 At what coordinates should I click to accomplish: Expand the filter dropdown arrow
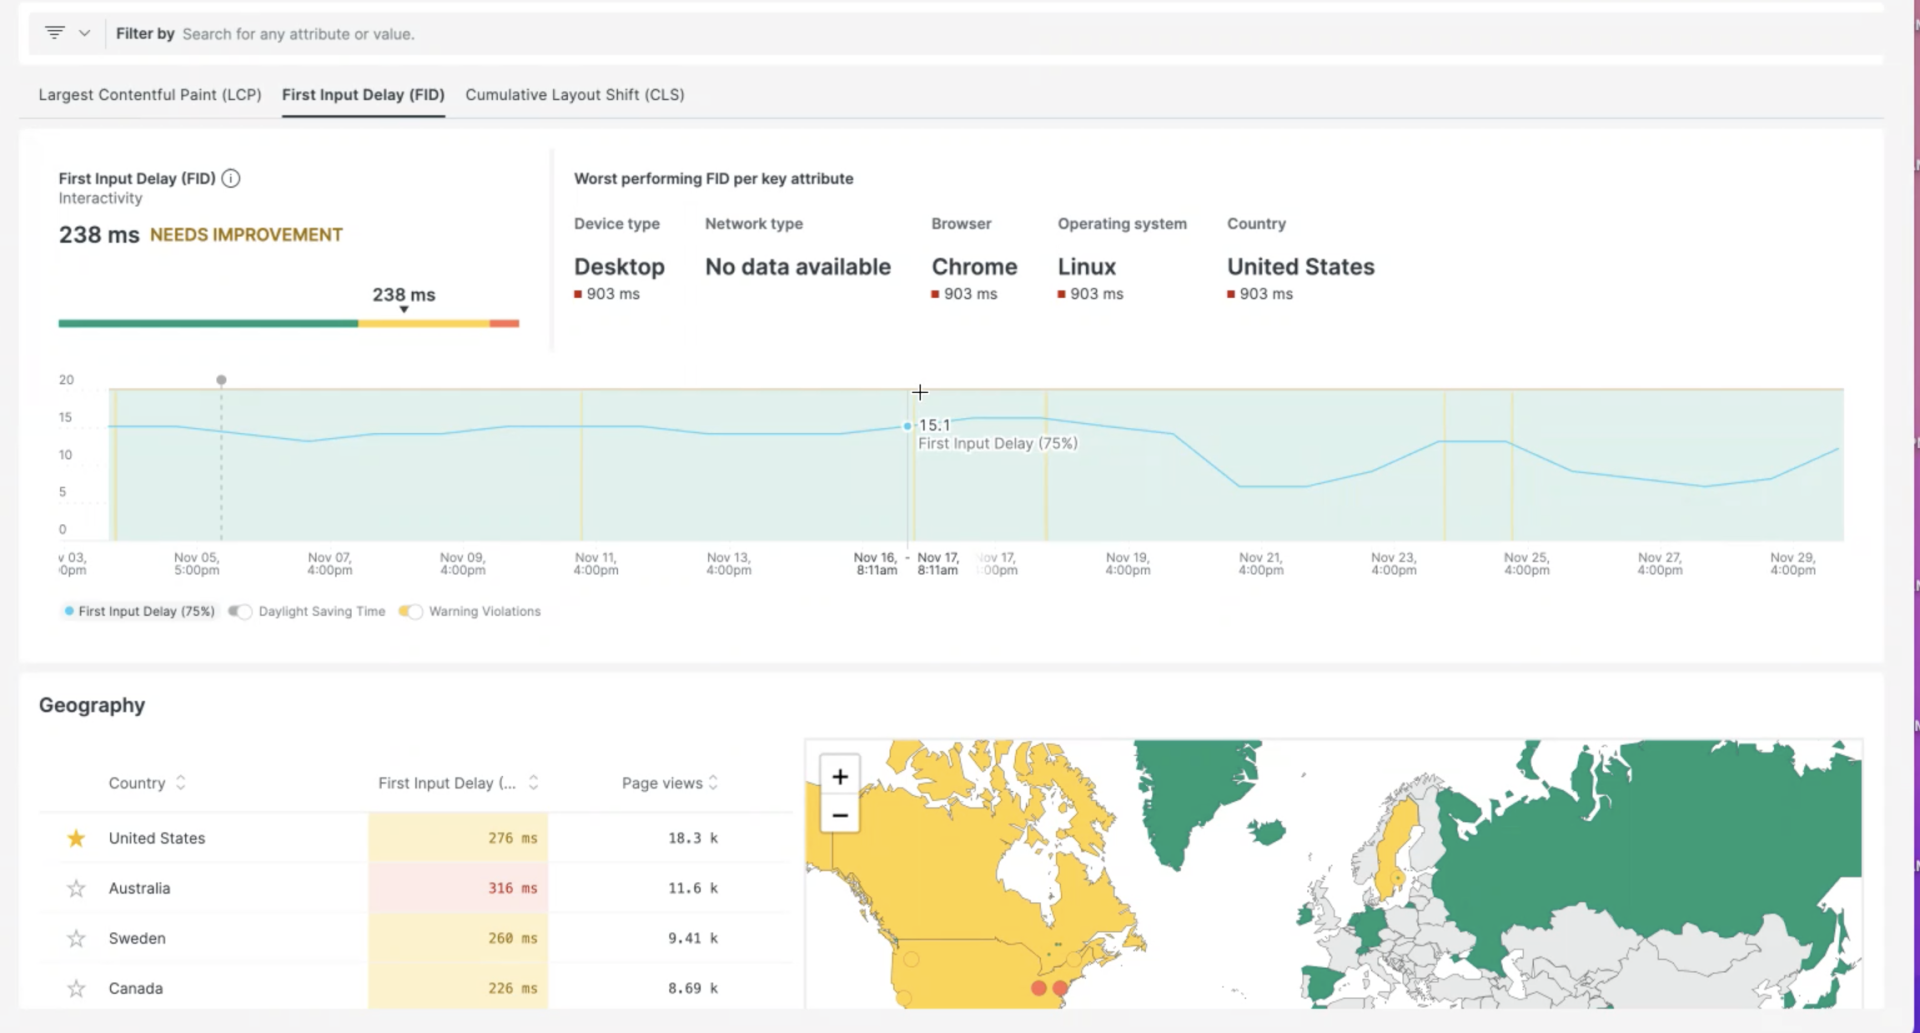click(x=86, y=32)
